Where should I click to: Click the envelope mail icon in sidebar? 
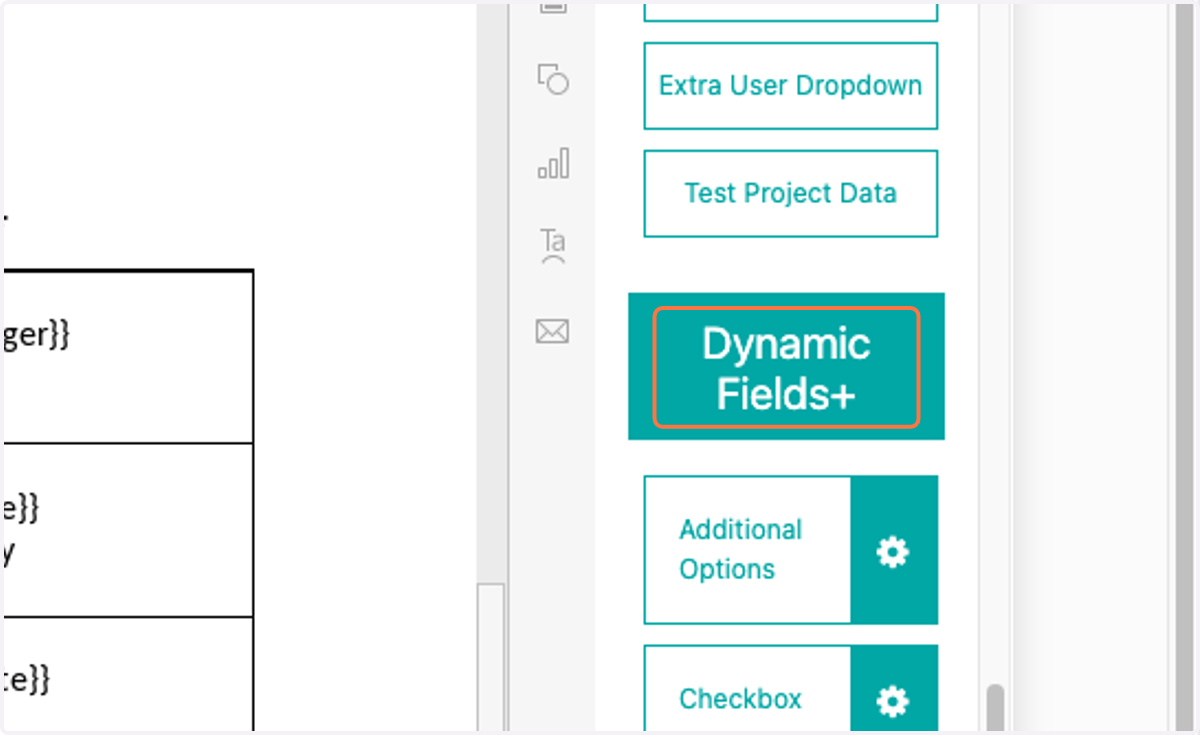point(553,331)
